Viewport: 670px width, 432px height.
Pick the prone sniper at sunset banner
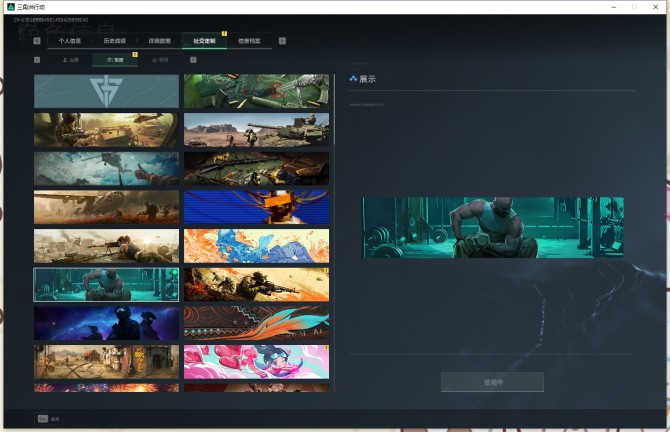click(x=106, y=246)
